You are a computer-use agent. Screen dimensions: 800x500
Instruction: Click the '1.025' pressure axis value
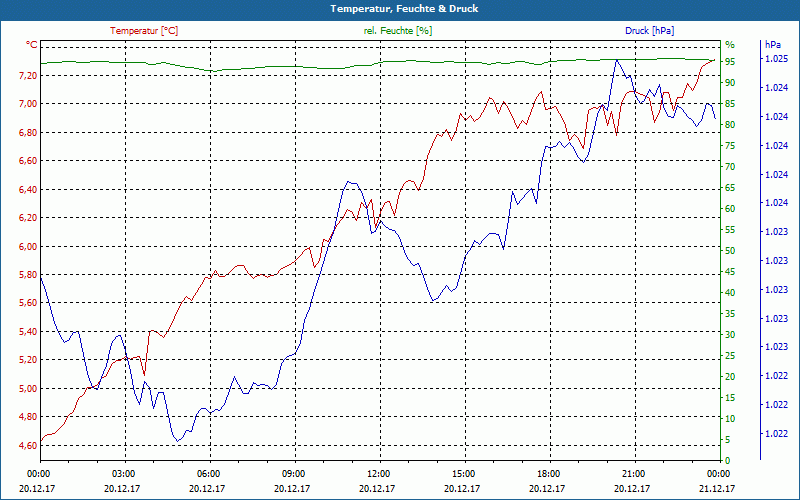point(776,59)
